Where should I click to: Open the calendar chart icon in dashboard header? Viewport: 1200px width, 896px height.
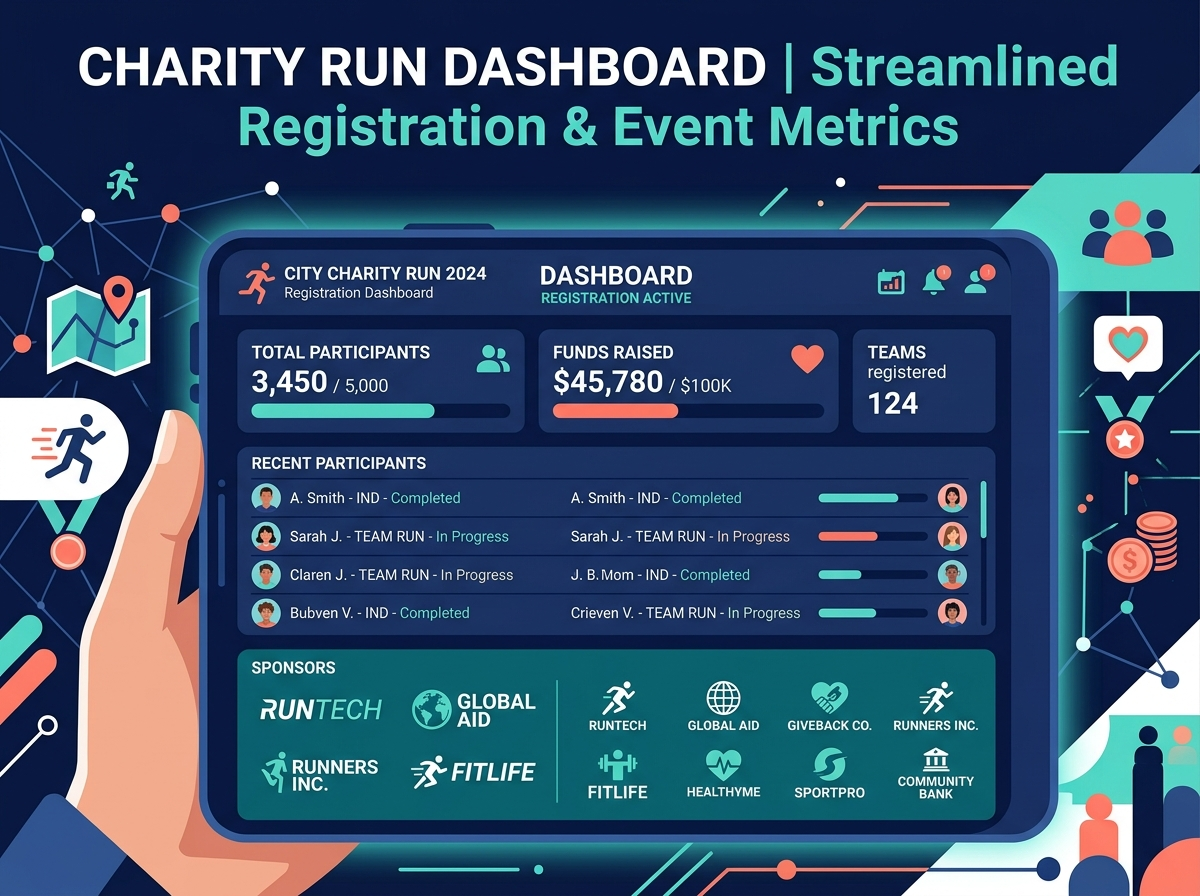pyautogui.click(x=891, y=282)
